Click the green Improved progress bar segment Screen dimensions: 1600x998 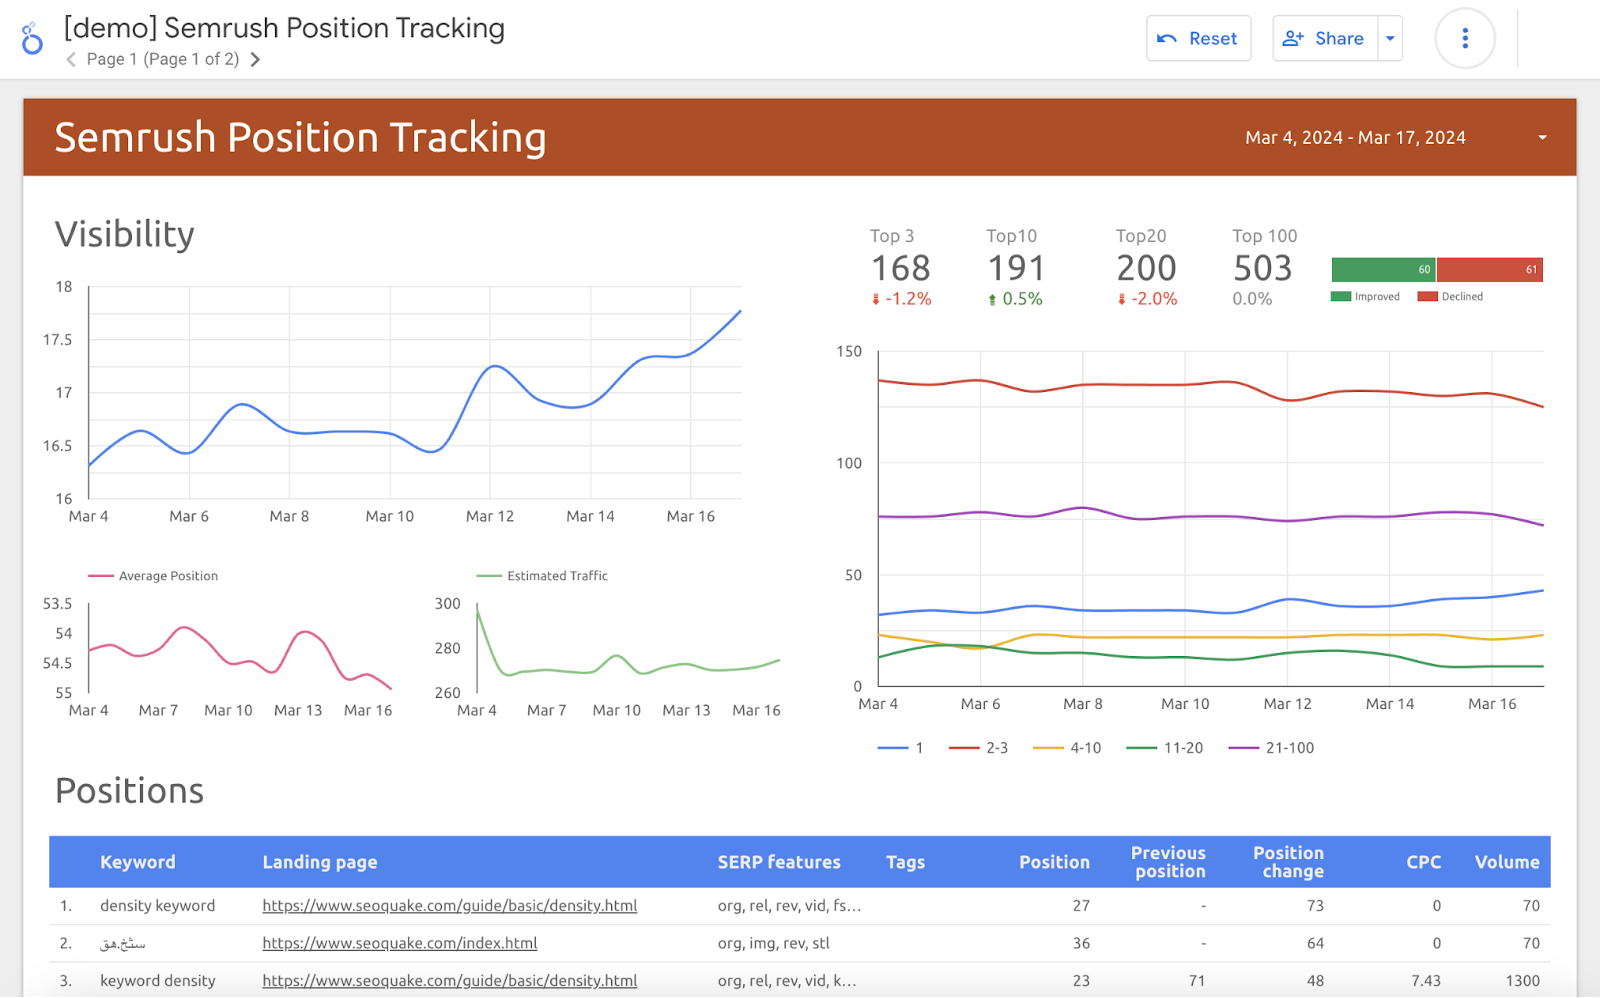pyautogui.click(x=1382, y=269)
